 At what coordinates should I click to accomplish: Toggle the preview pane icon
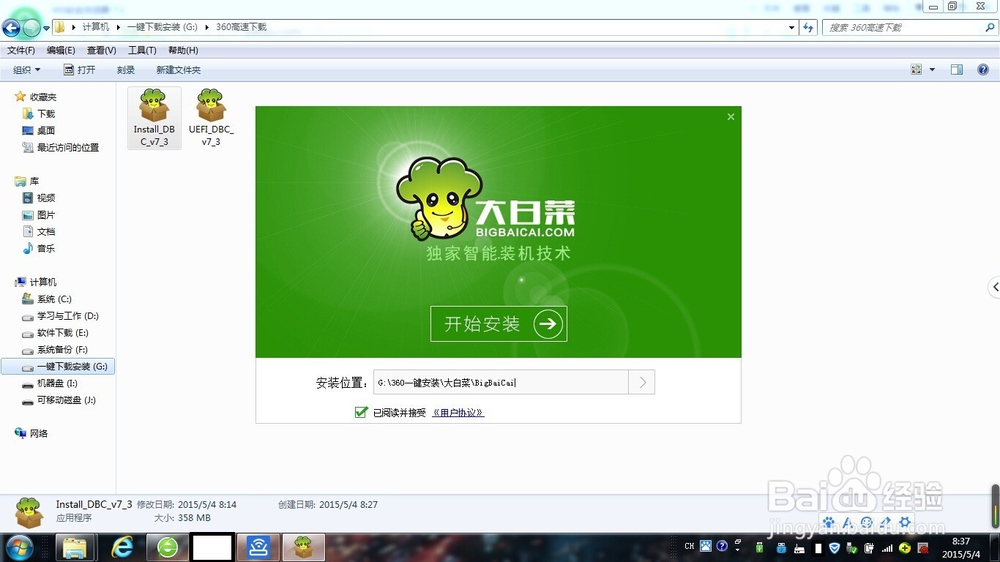(957, 70)
